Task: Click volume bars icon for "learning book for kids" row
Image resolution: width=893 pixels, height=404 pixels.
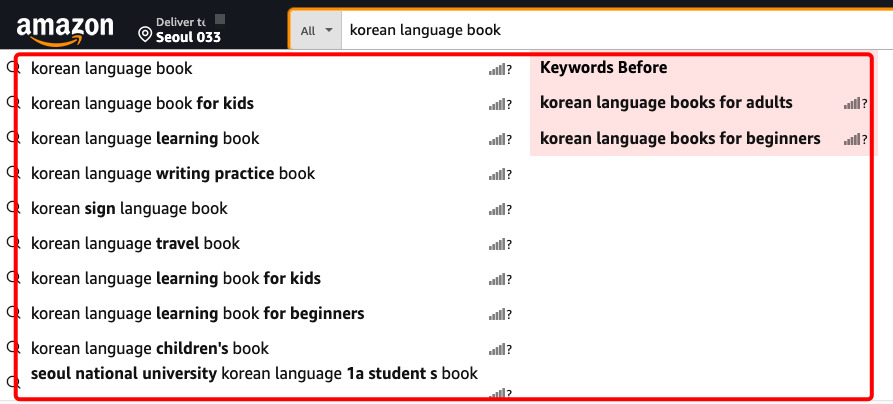Action: [x=497, y=280]
